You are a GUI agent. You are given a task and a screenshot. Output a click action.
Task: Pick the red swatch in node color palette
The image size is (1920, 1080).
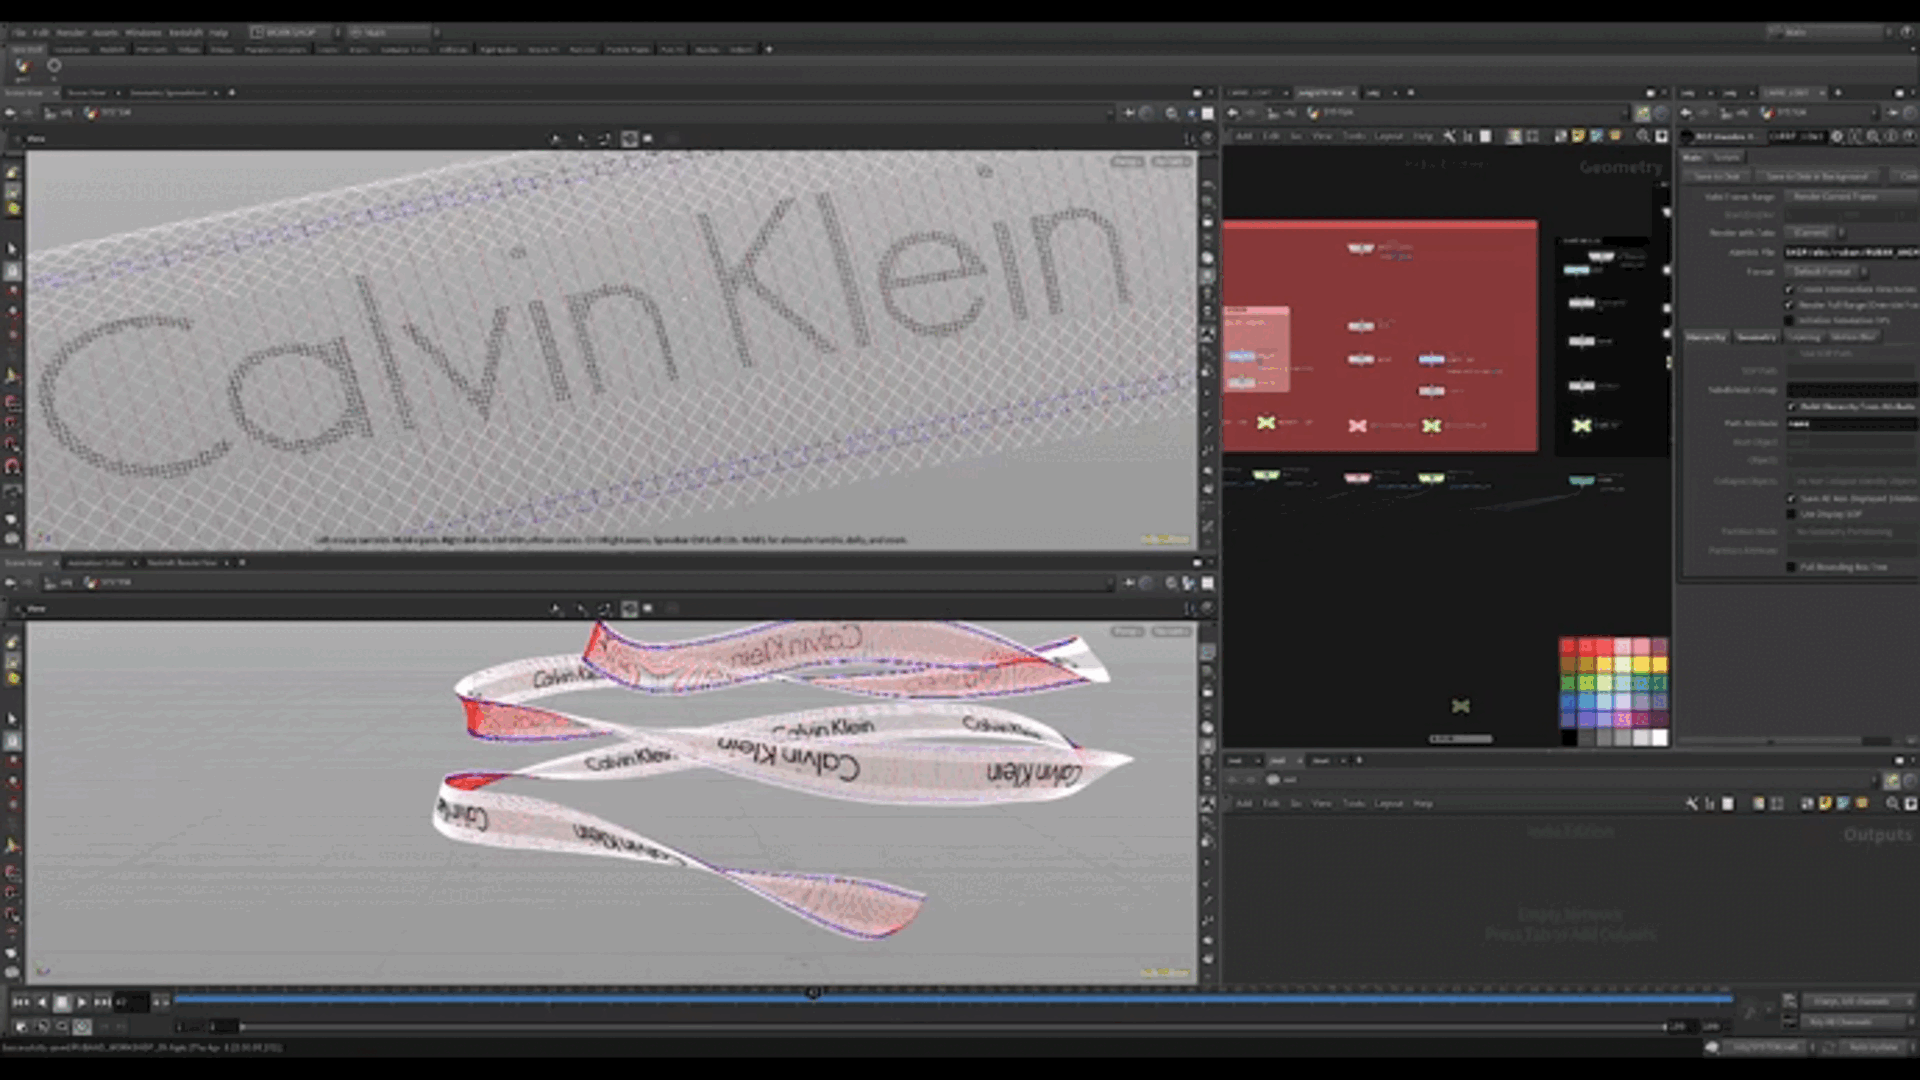tap(1568, 647)
